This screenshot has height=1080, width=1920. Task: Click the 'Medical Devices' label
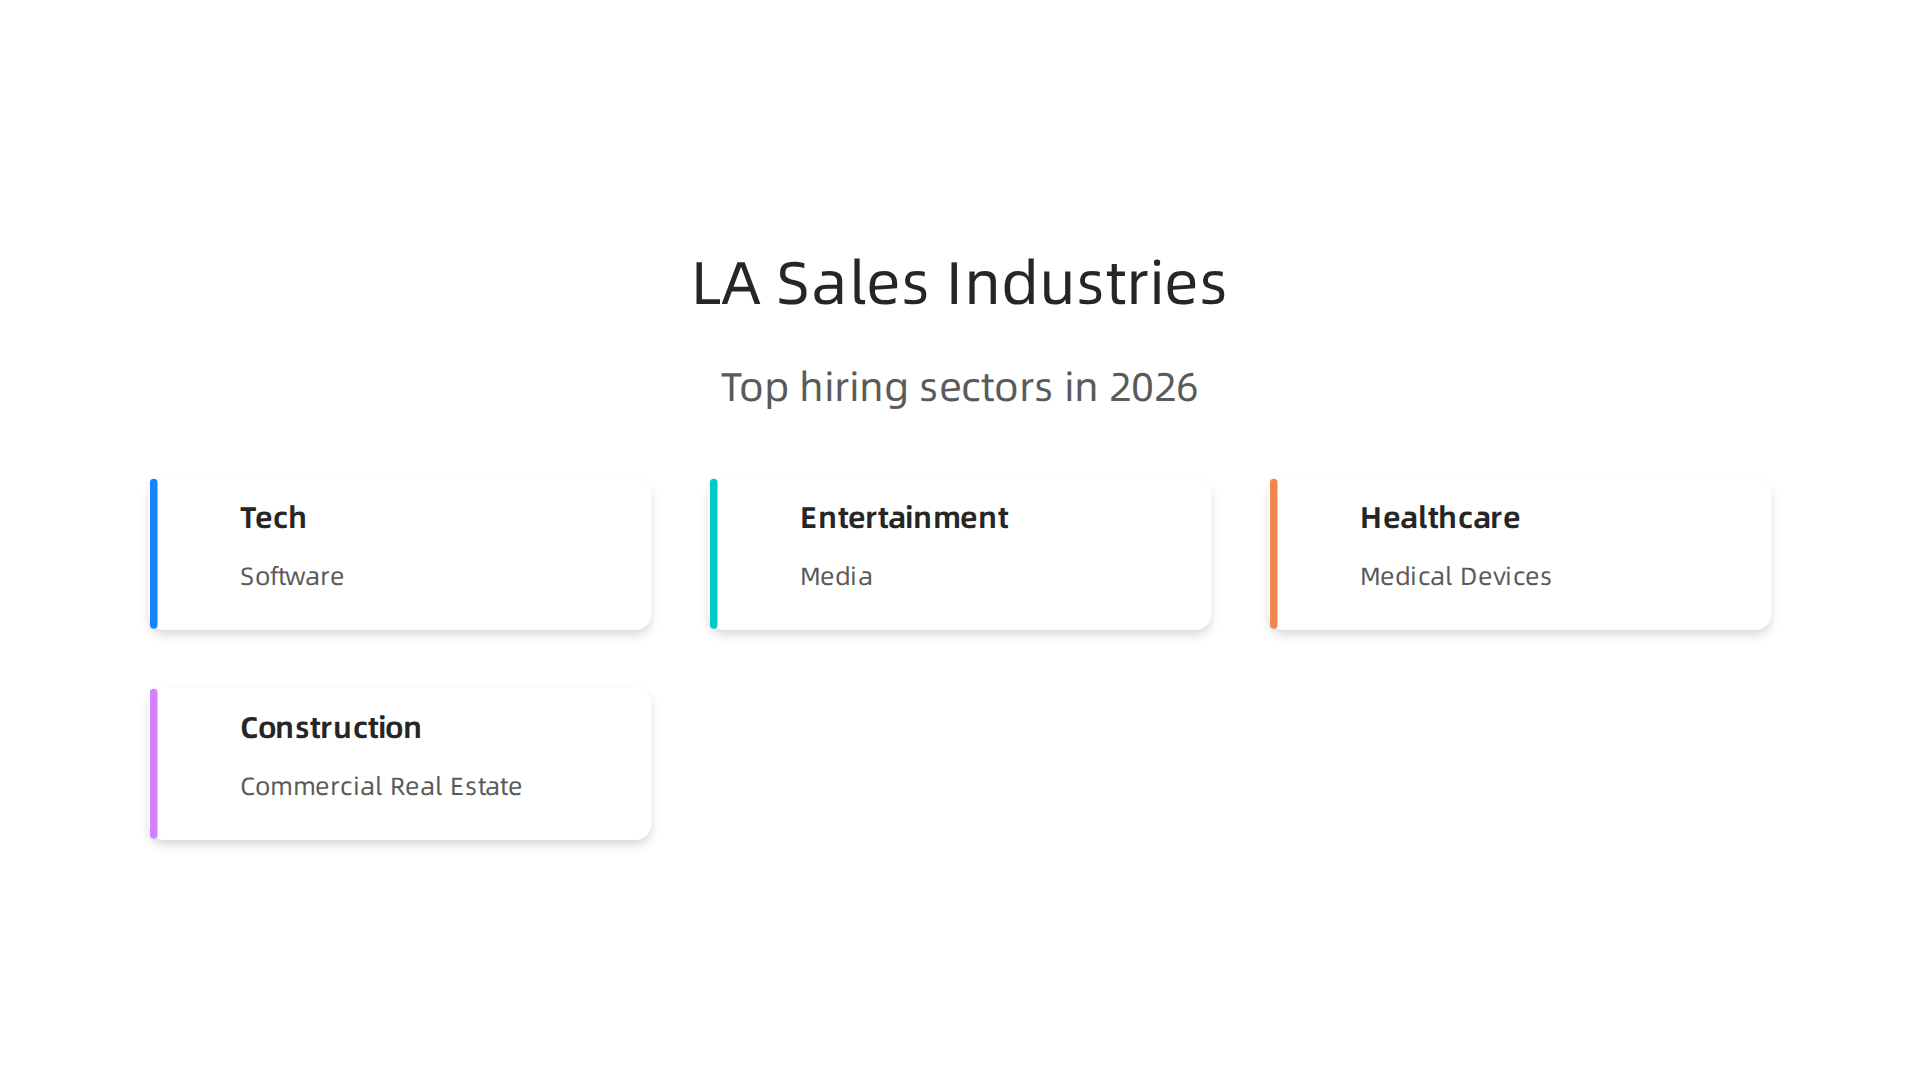pyautogui.click(x=1456, y=577)
